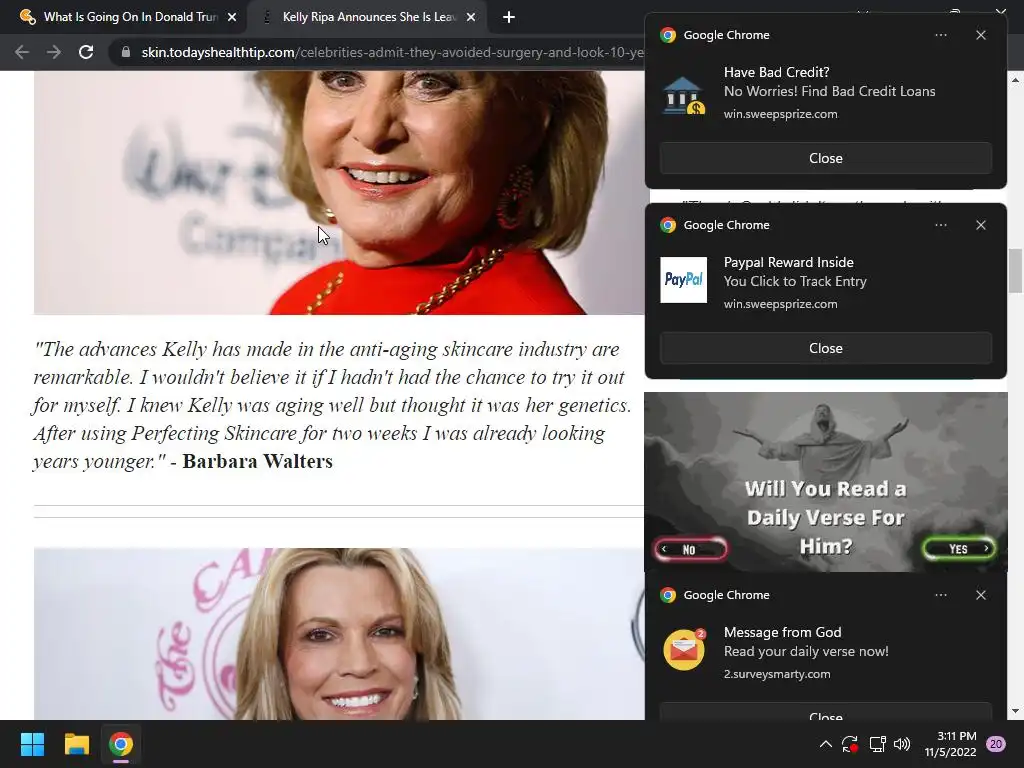Click the 'Barbara Walters' name text
The image size is (1024, 768).
[257, 461]
